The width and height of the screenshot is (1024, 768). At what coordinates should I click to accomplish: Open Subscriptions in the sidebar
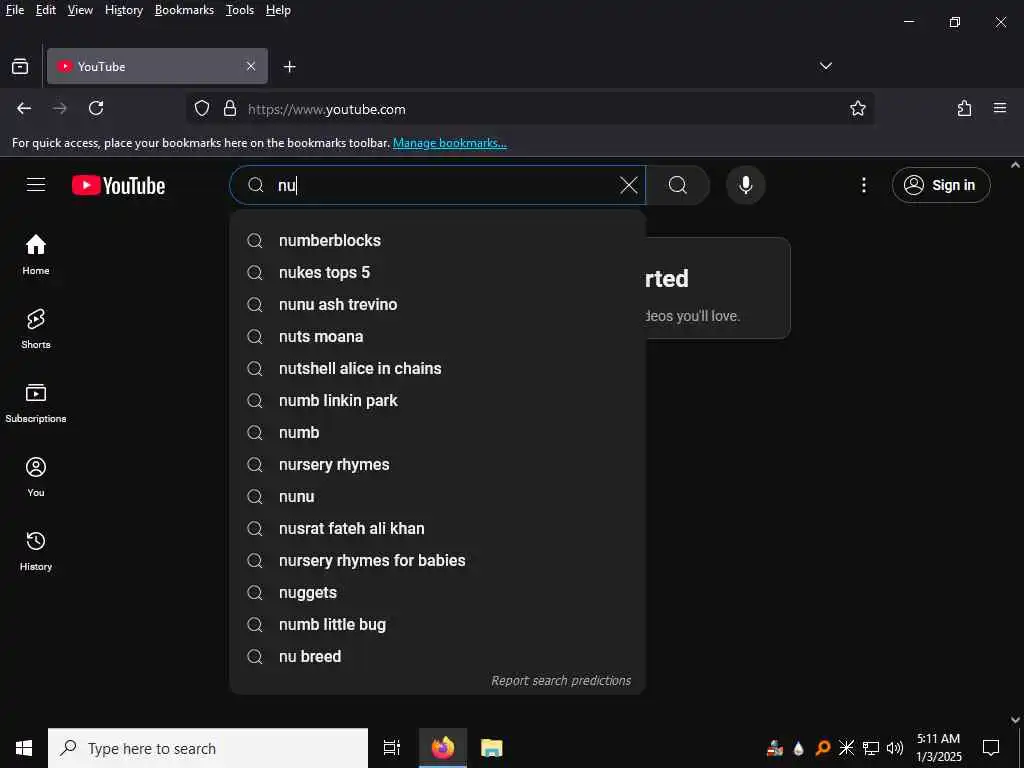point(36,403)
